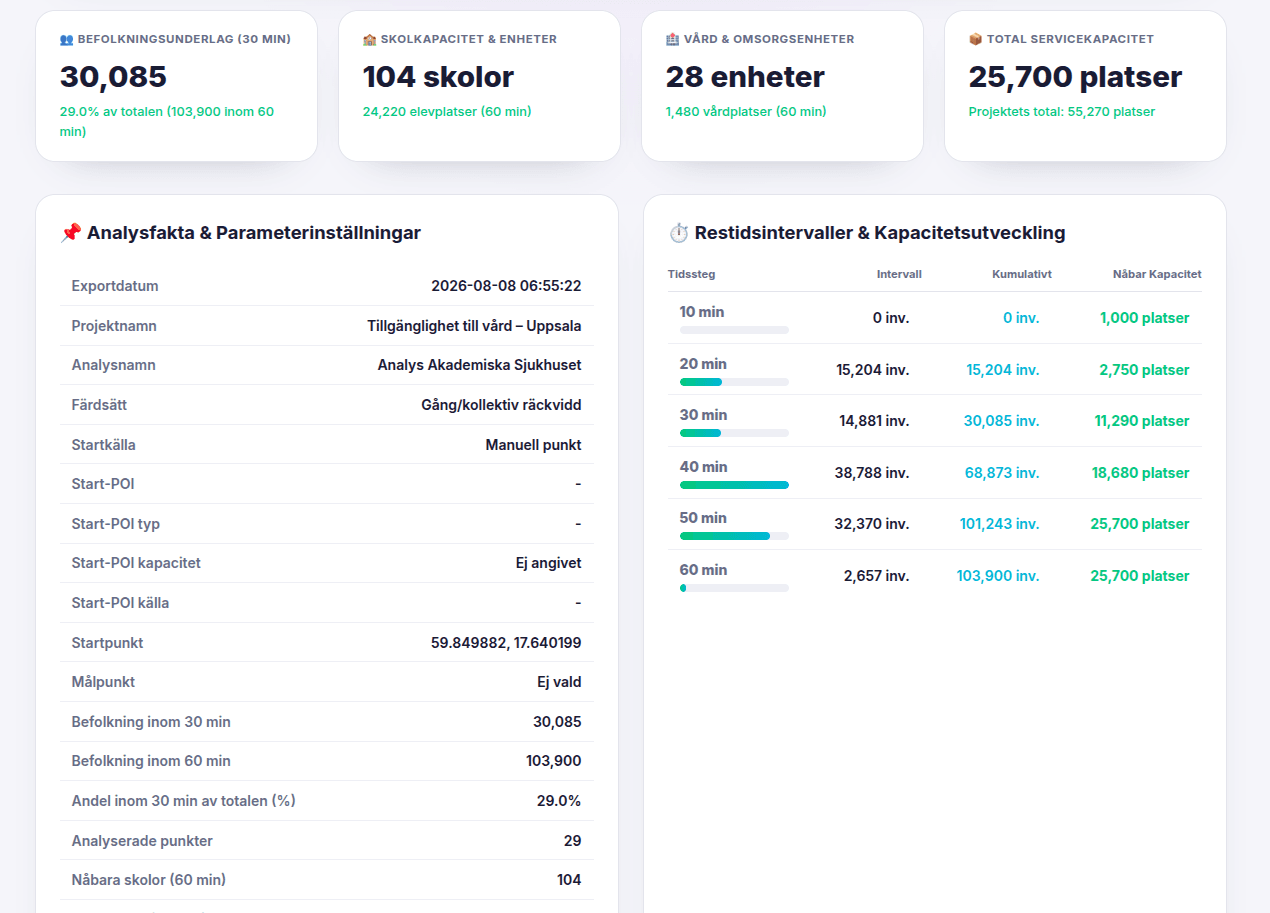The image size is (1270, 913).
Task: Click the Start-POI kapacitet label
Action: 136,563
